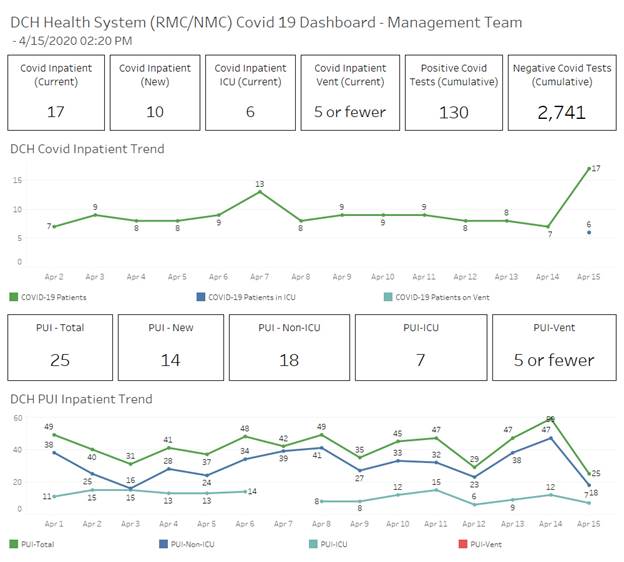This screenshot has width=624, height=562.
Task: Select the PUI - Total card showing 25
Action: [60, 347]
